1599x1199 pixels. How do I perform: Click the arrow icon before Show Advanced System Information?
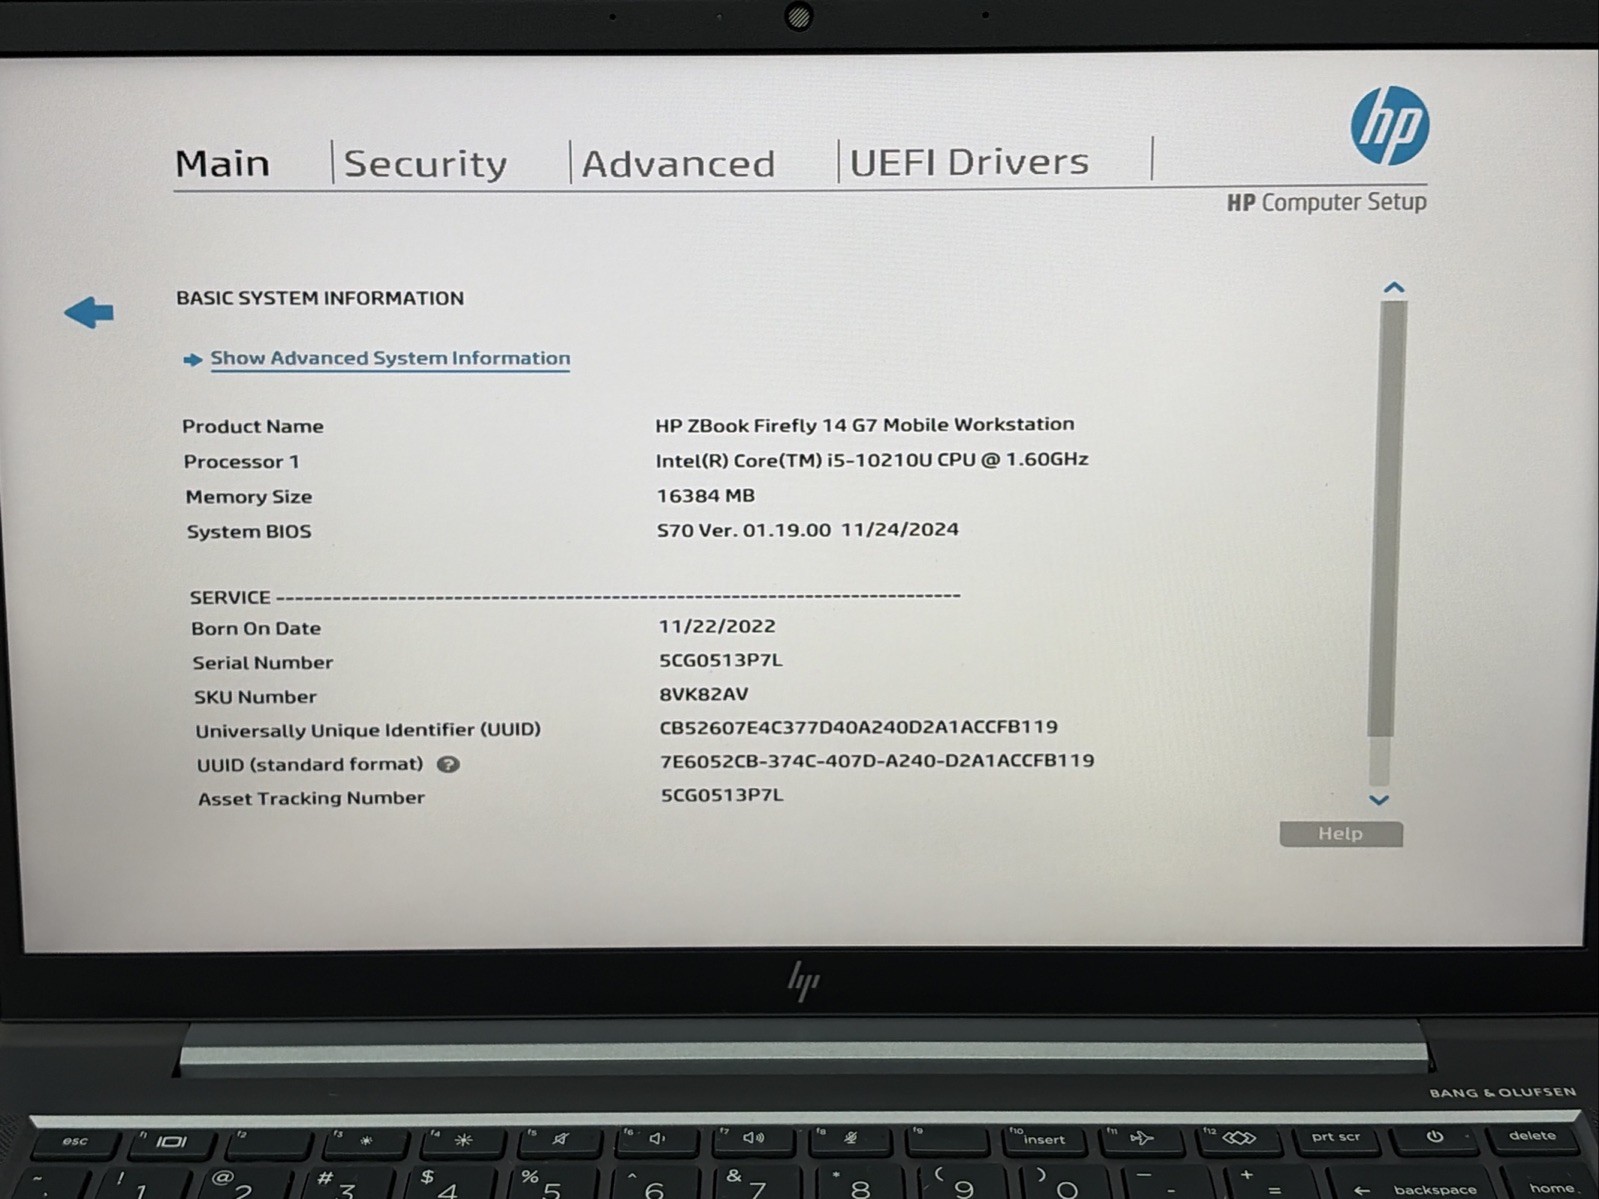click(192, 360)
